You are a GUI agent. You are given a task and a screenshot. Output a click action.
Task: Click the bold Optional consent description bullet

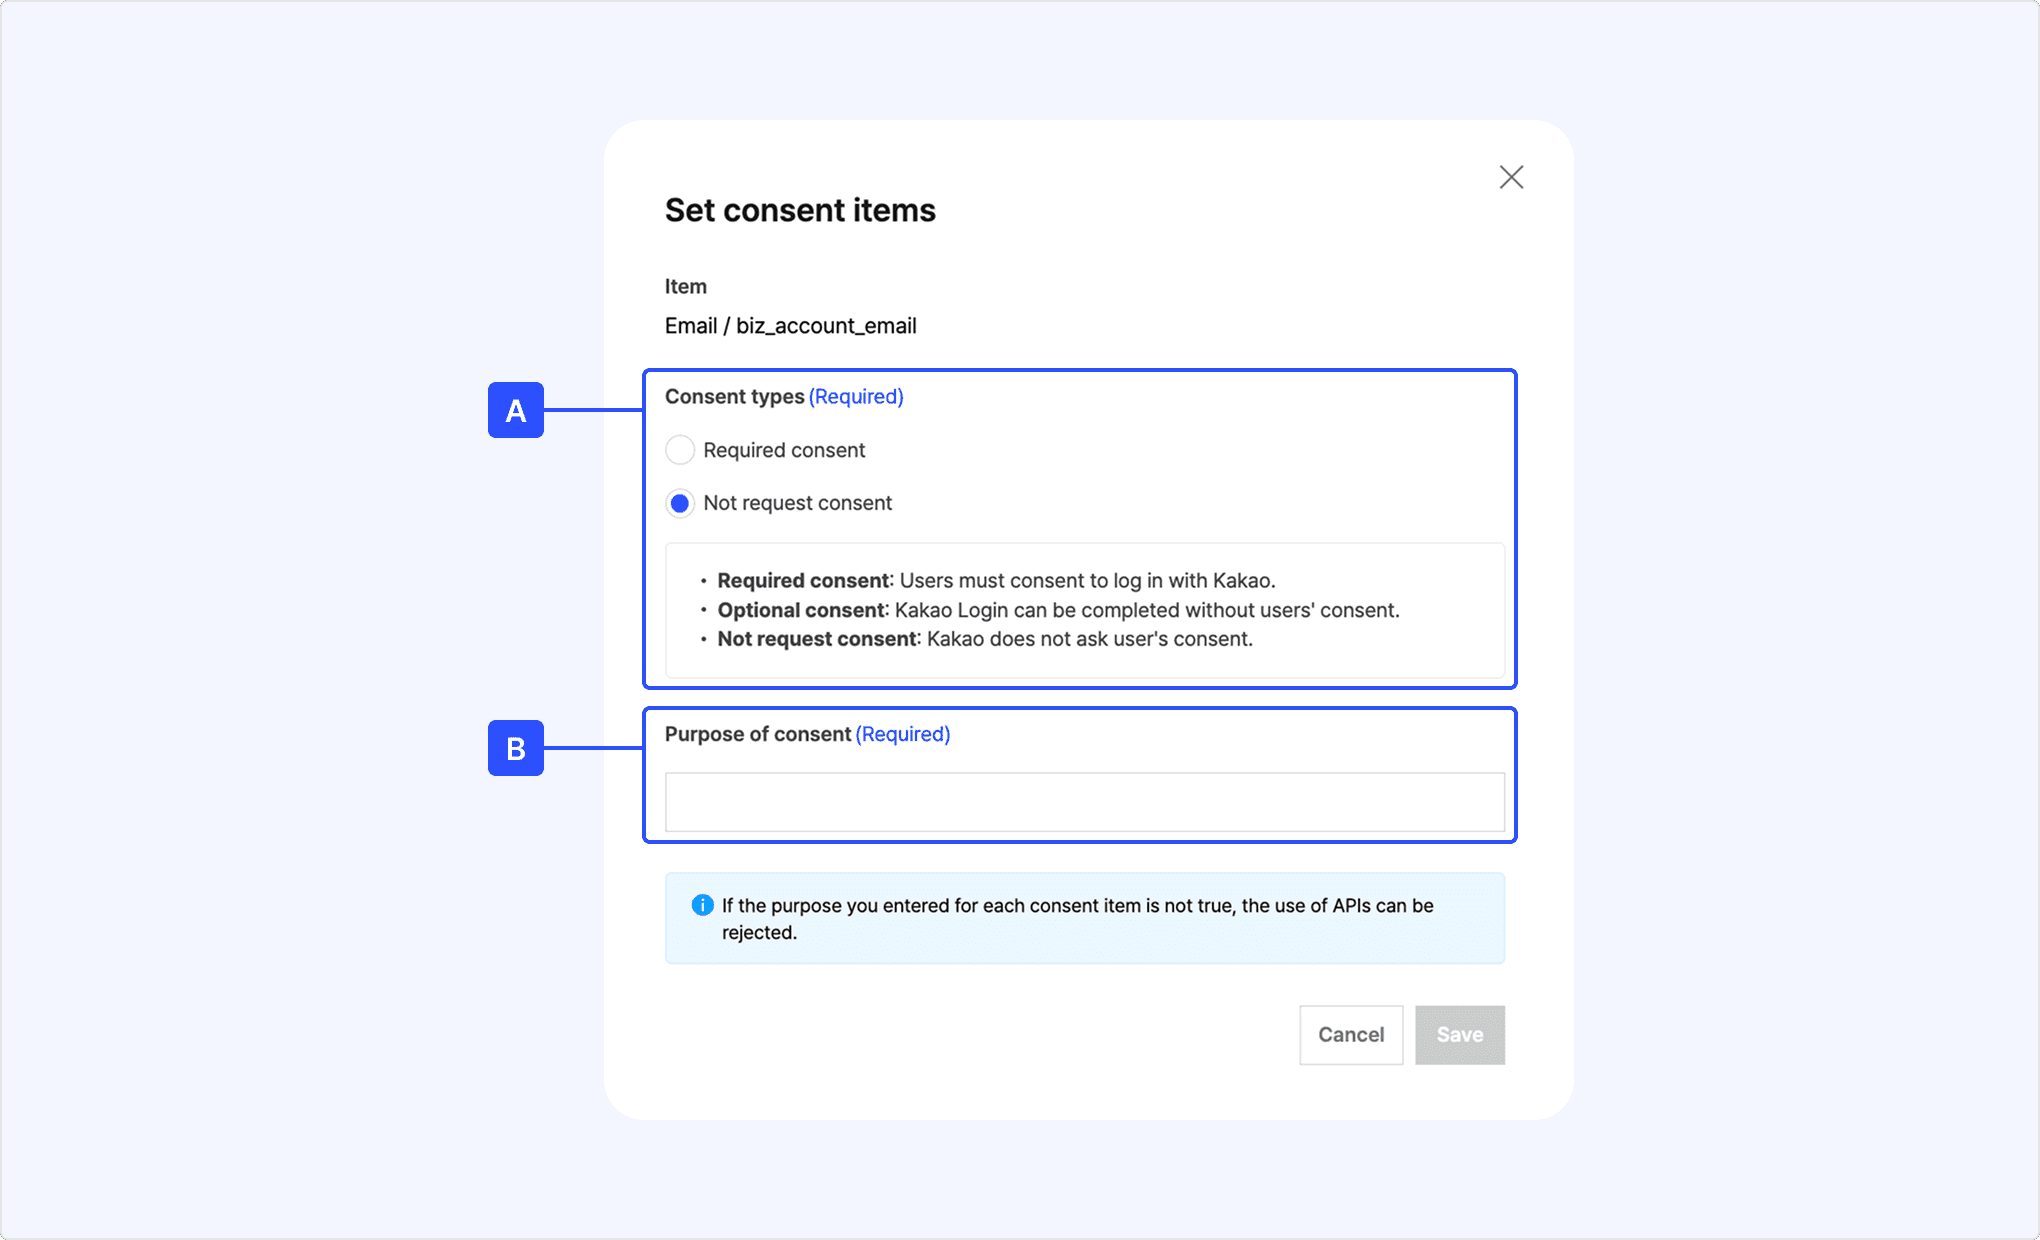pyautogui.click(x=801, y=610)
